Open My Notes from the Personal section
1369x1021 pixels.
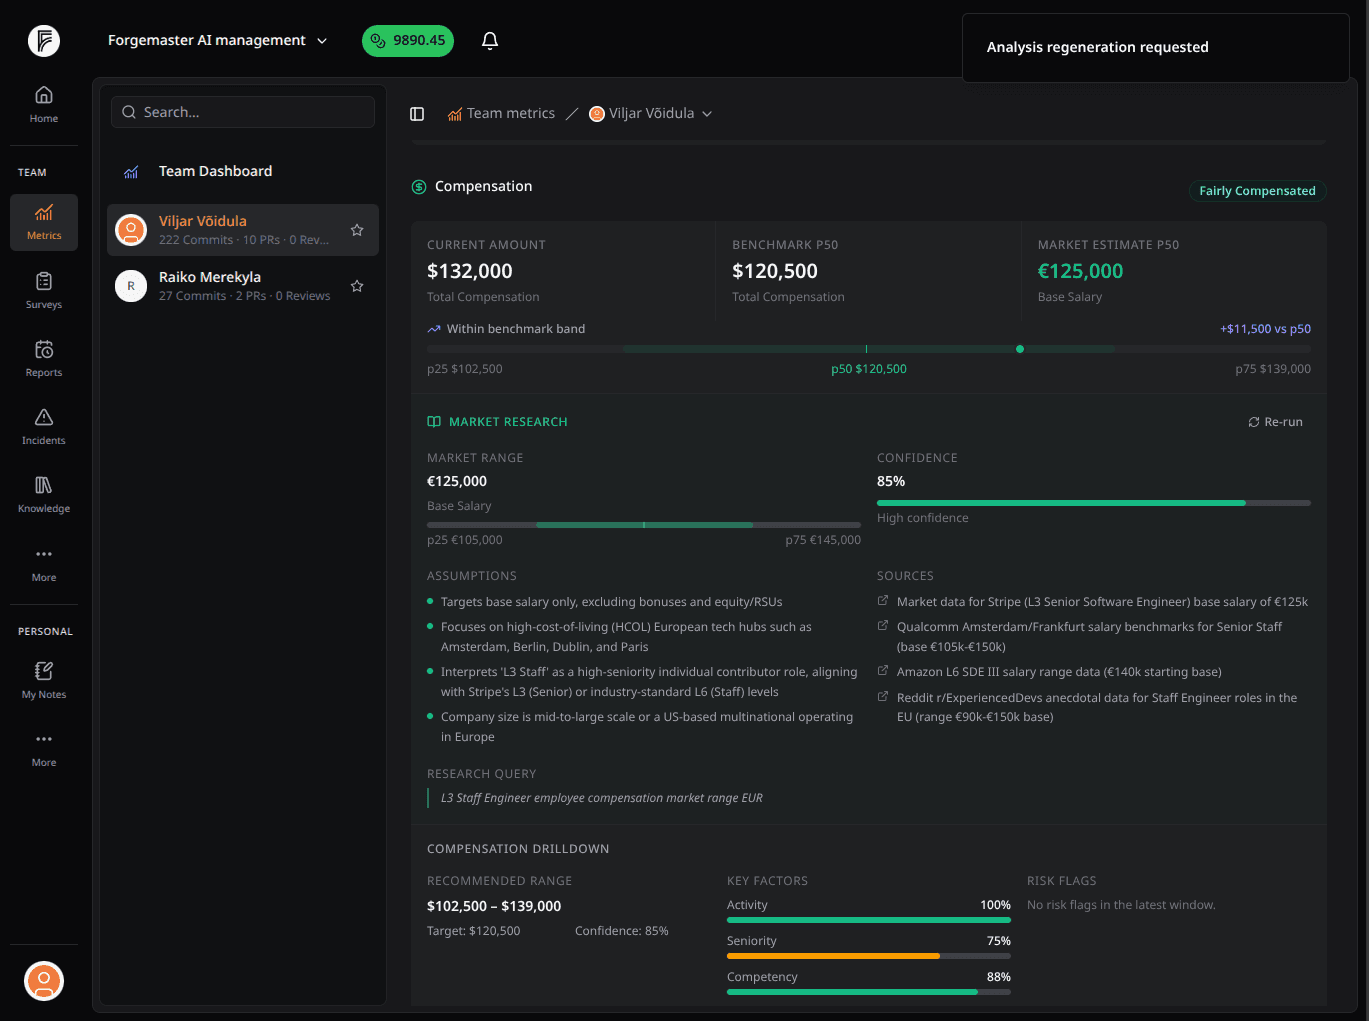click(x=43, y=679)
